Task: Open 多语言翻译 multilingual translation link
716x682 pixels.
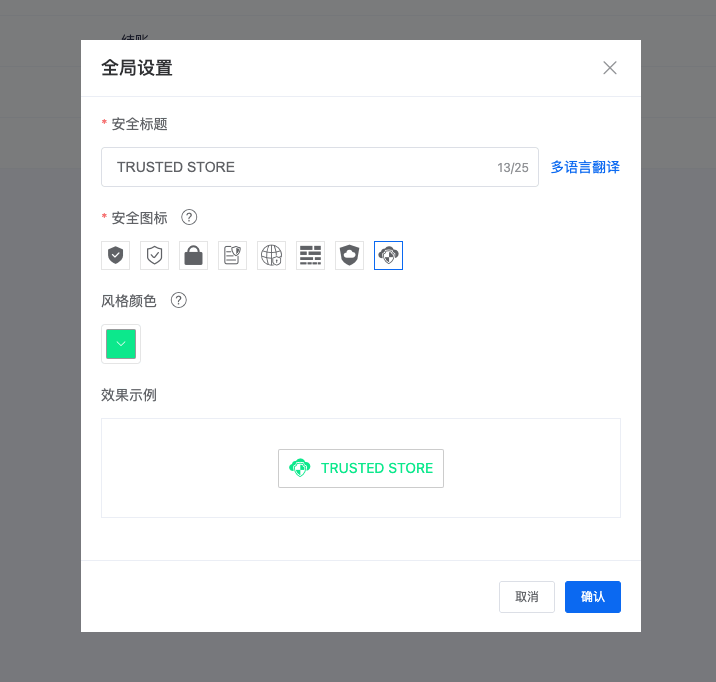Action: click(x=585, y=167)
